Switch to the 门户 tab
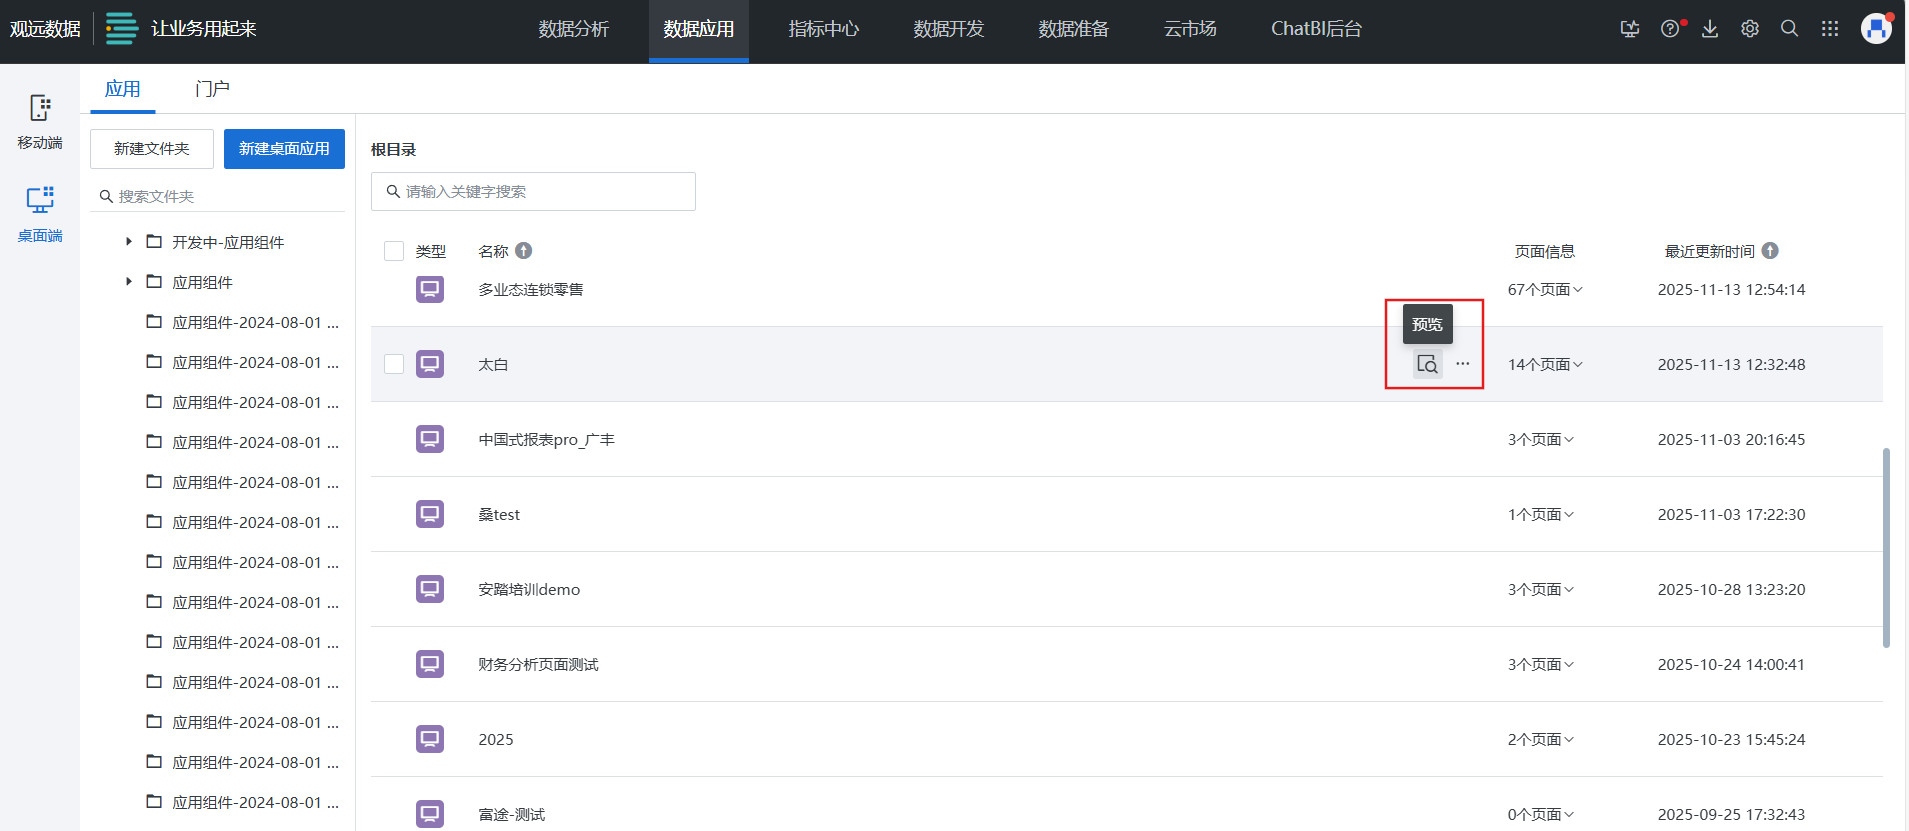This screenshot has width=1909, height=831. pyautogui.click(x=212, y=89)
